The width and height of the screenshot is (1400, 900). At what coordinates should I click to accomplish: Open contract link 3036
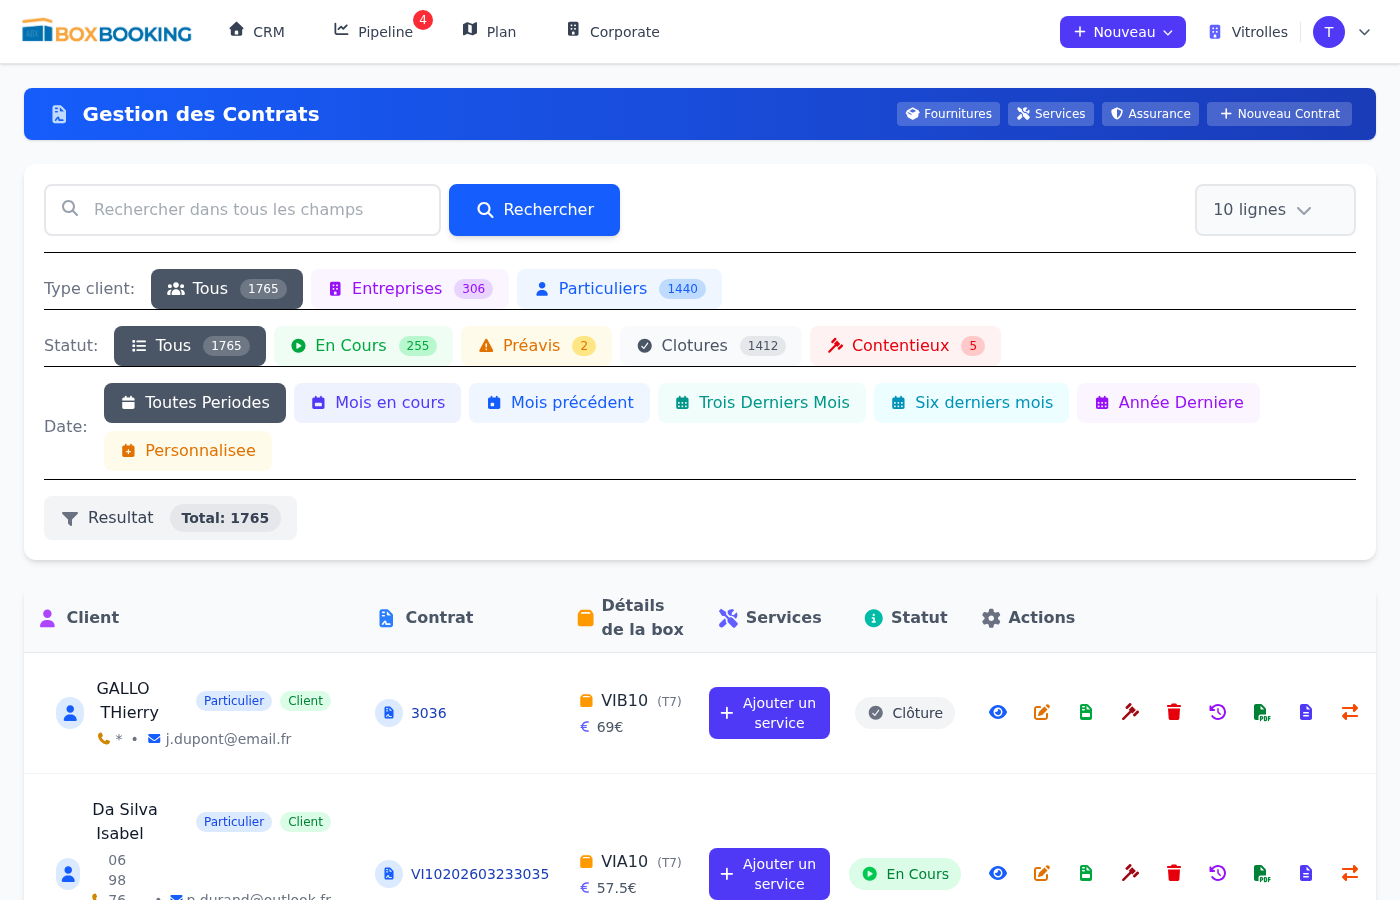[x=428, y=713]
